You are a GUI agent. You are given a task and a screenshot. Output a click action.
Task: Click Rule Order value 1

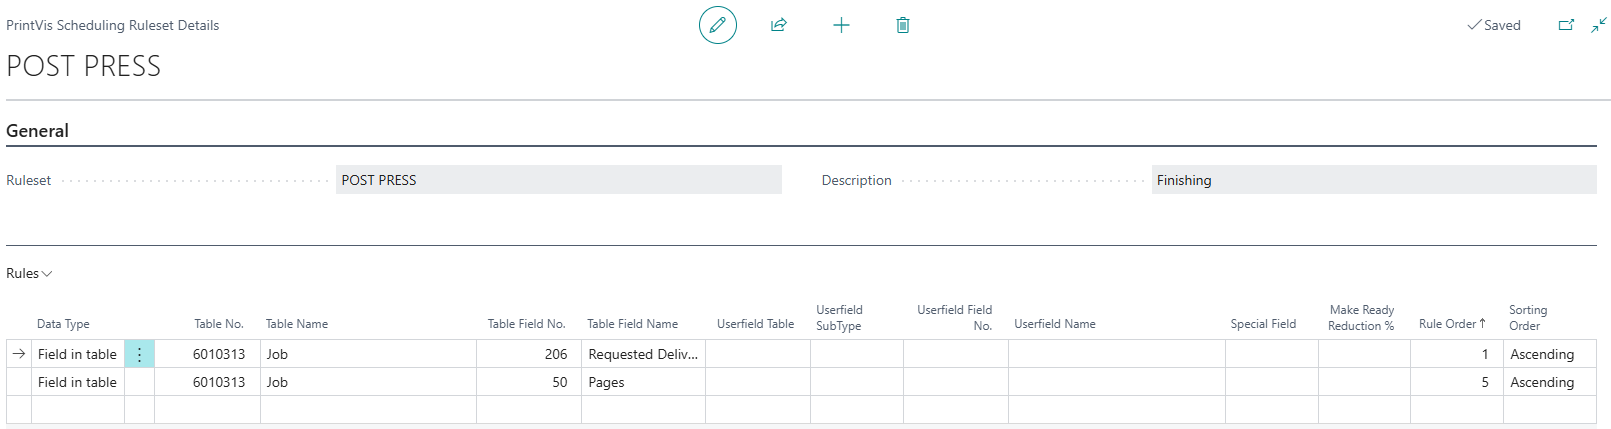pos(1457,354)
